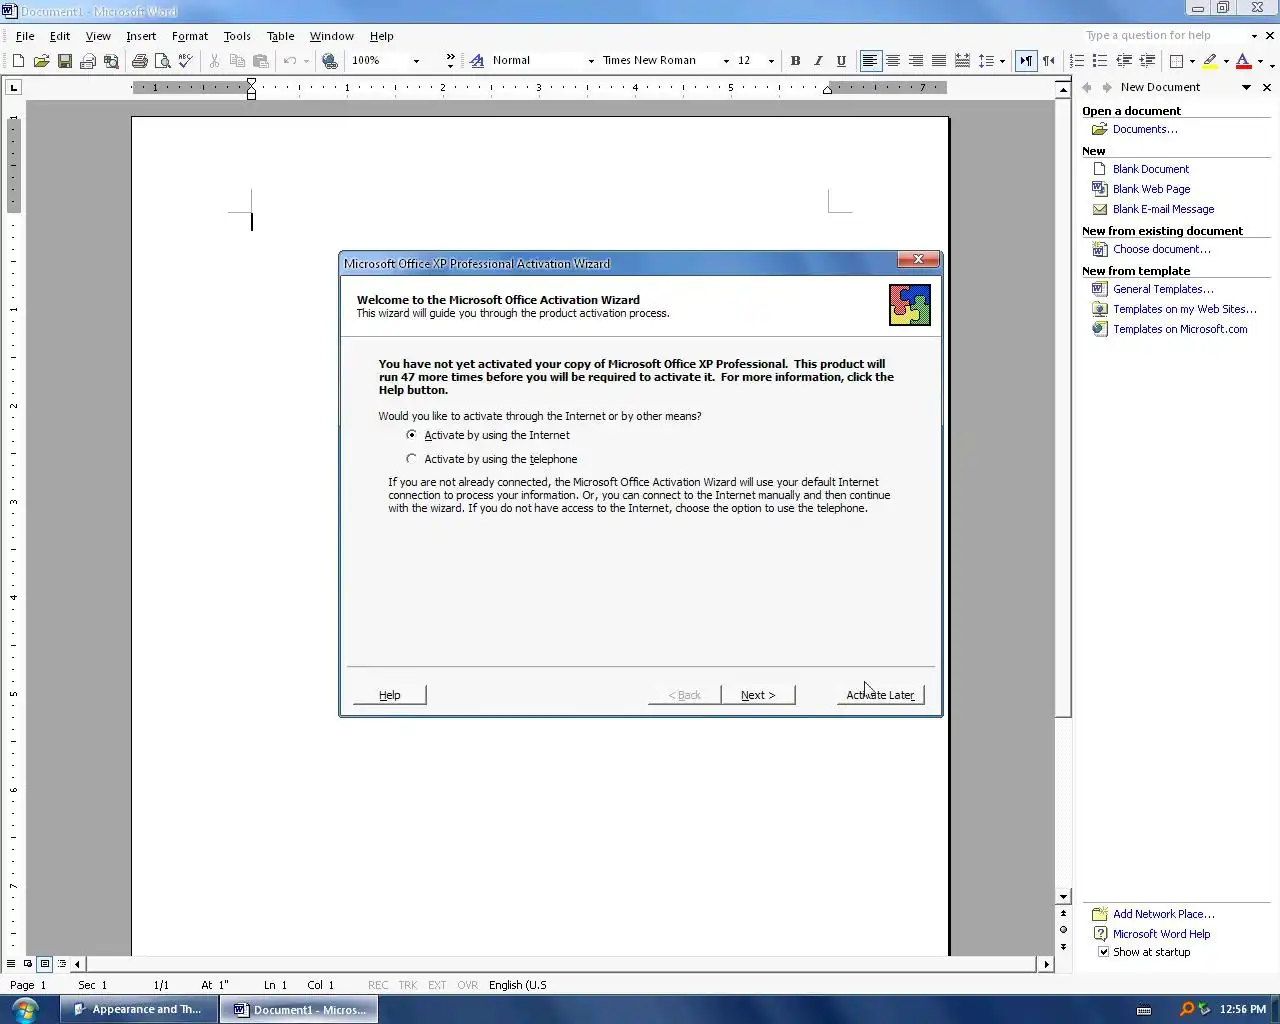Screen dimensions: 1280x1024
Task: Click Activate Later button
Action: pos(880,695)
